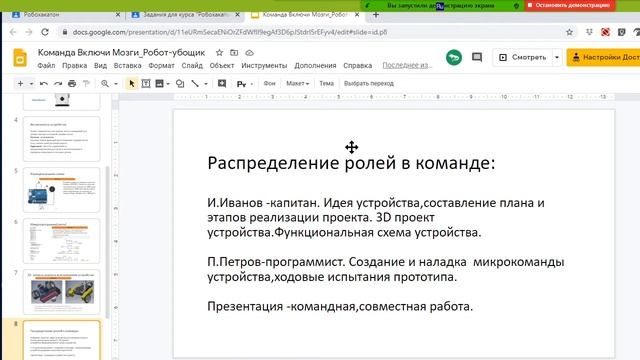Viewport: 640px width, 360px height.
Task: Click the undo arrow in toolbar
Action: pyautogui.click(x=44, y=84)
